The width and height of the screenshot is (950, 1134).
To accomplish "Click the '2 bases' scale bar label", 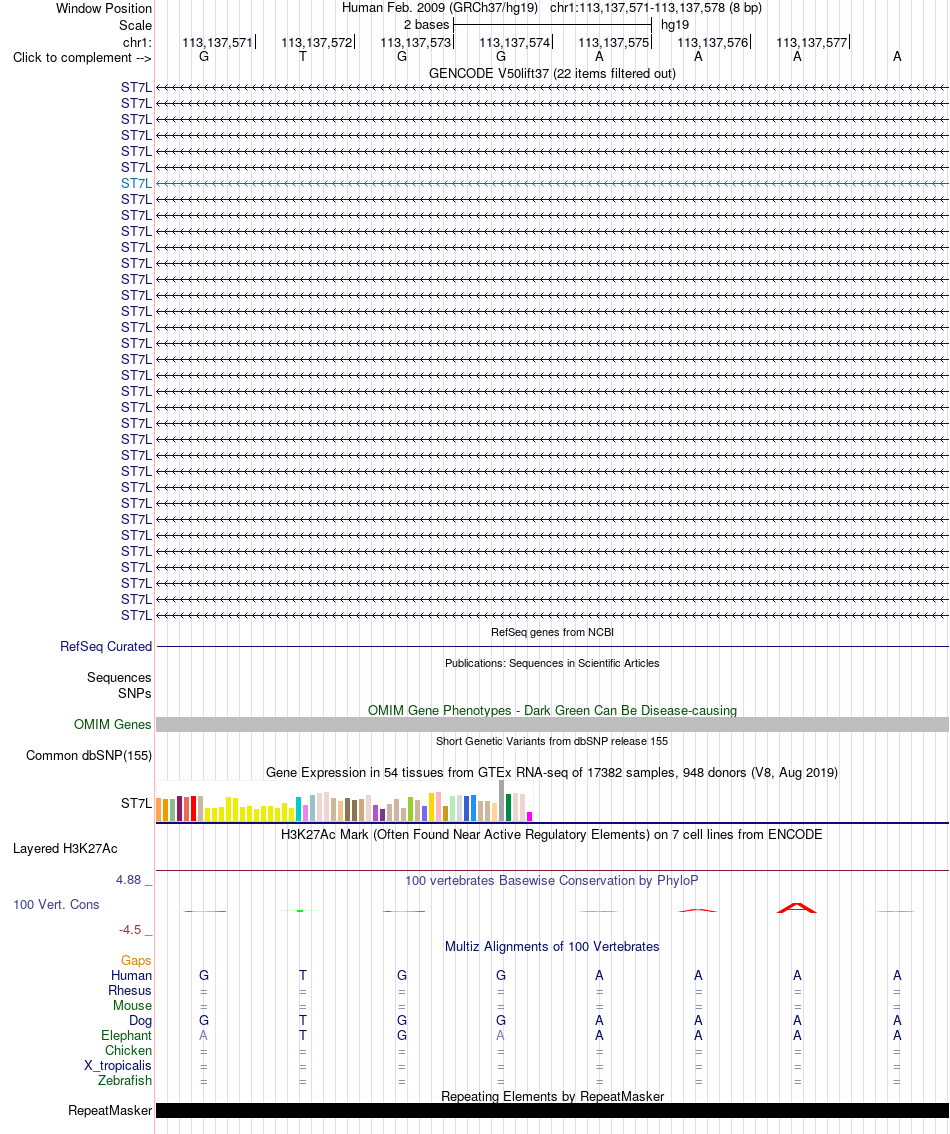I will coord(426,25).
